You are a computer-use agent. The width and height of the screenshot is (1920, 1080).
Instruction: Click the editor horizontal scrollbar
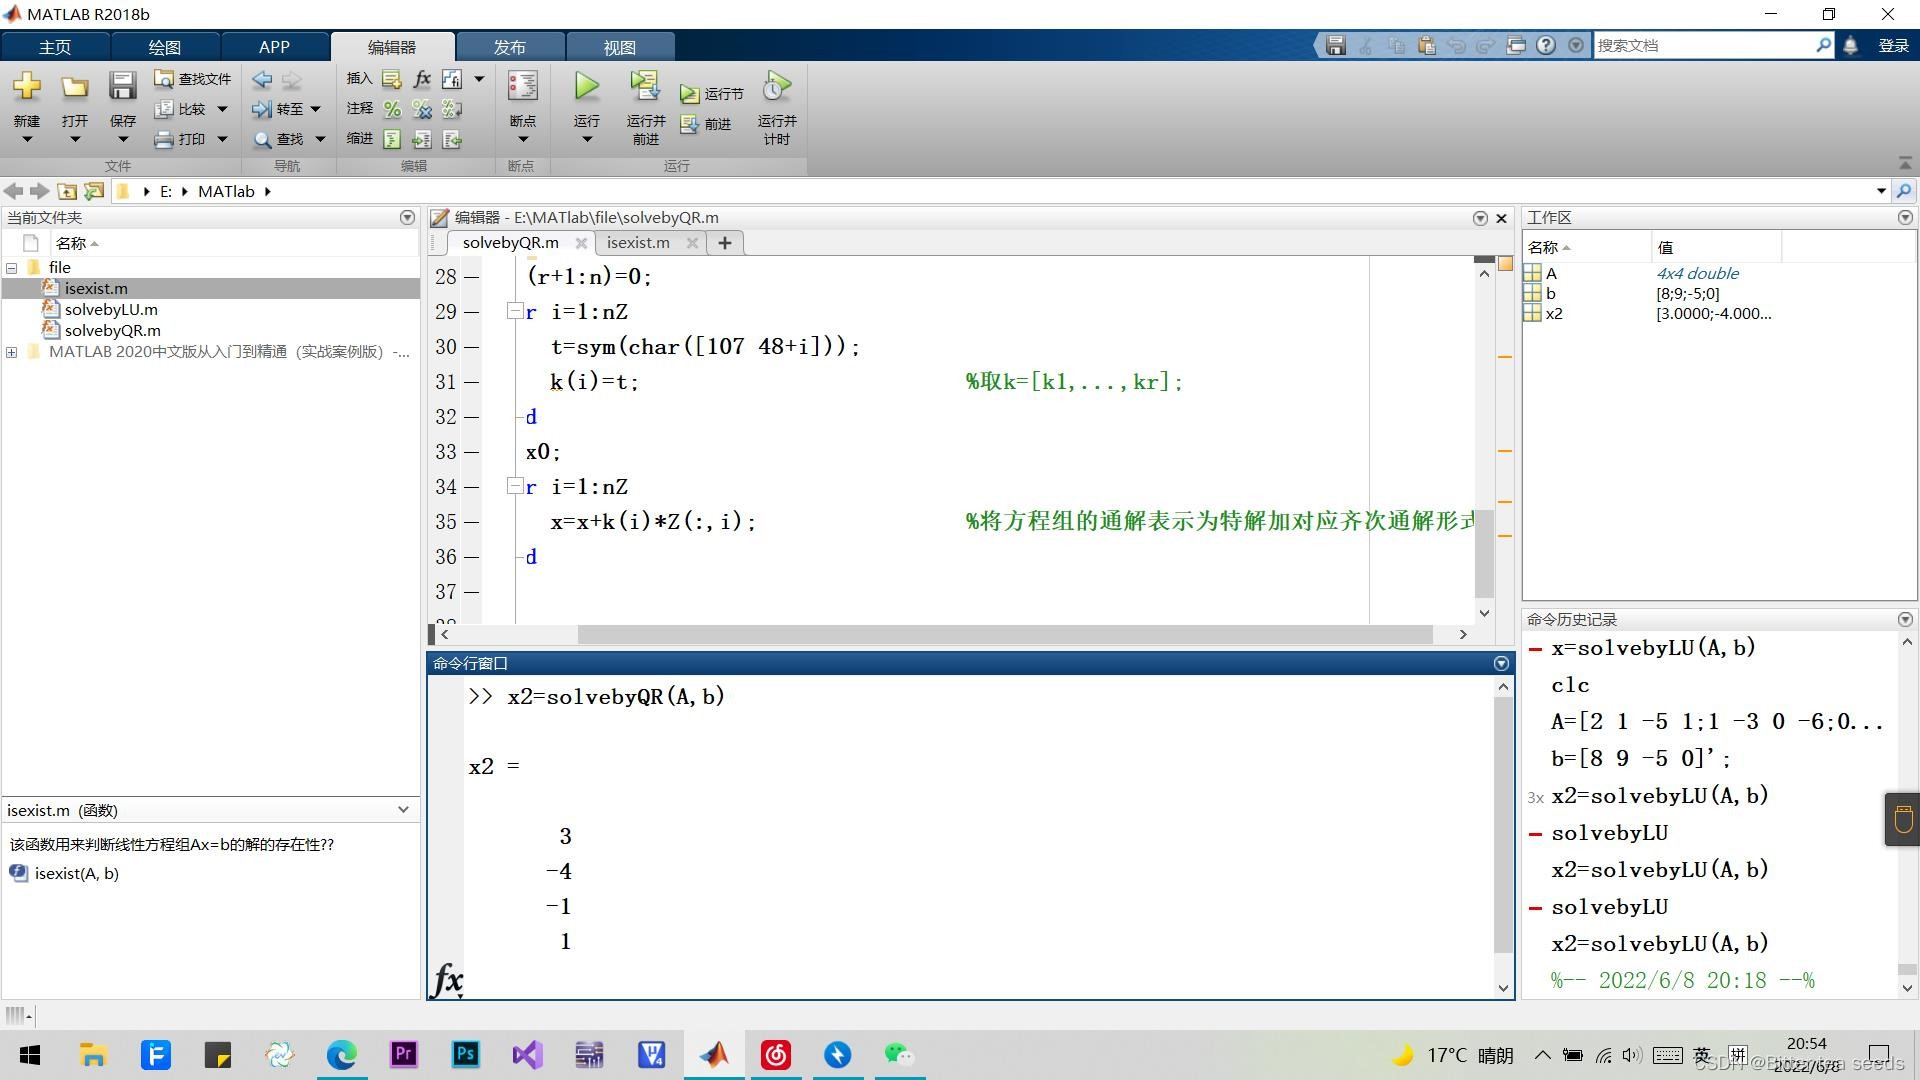tap(1005, 635)
